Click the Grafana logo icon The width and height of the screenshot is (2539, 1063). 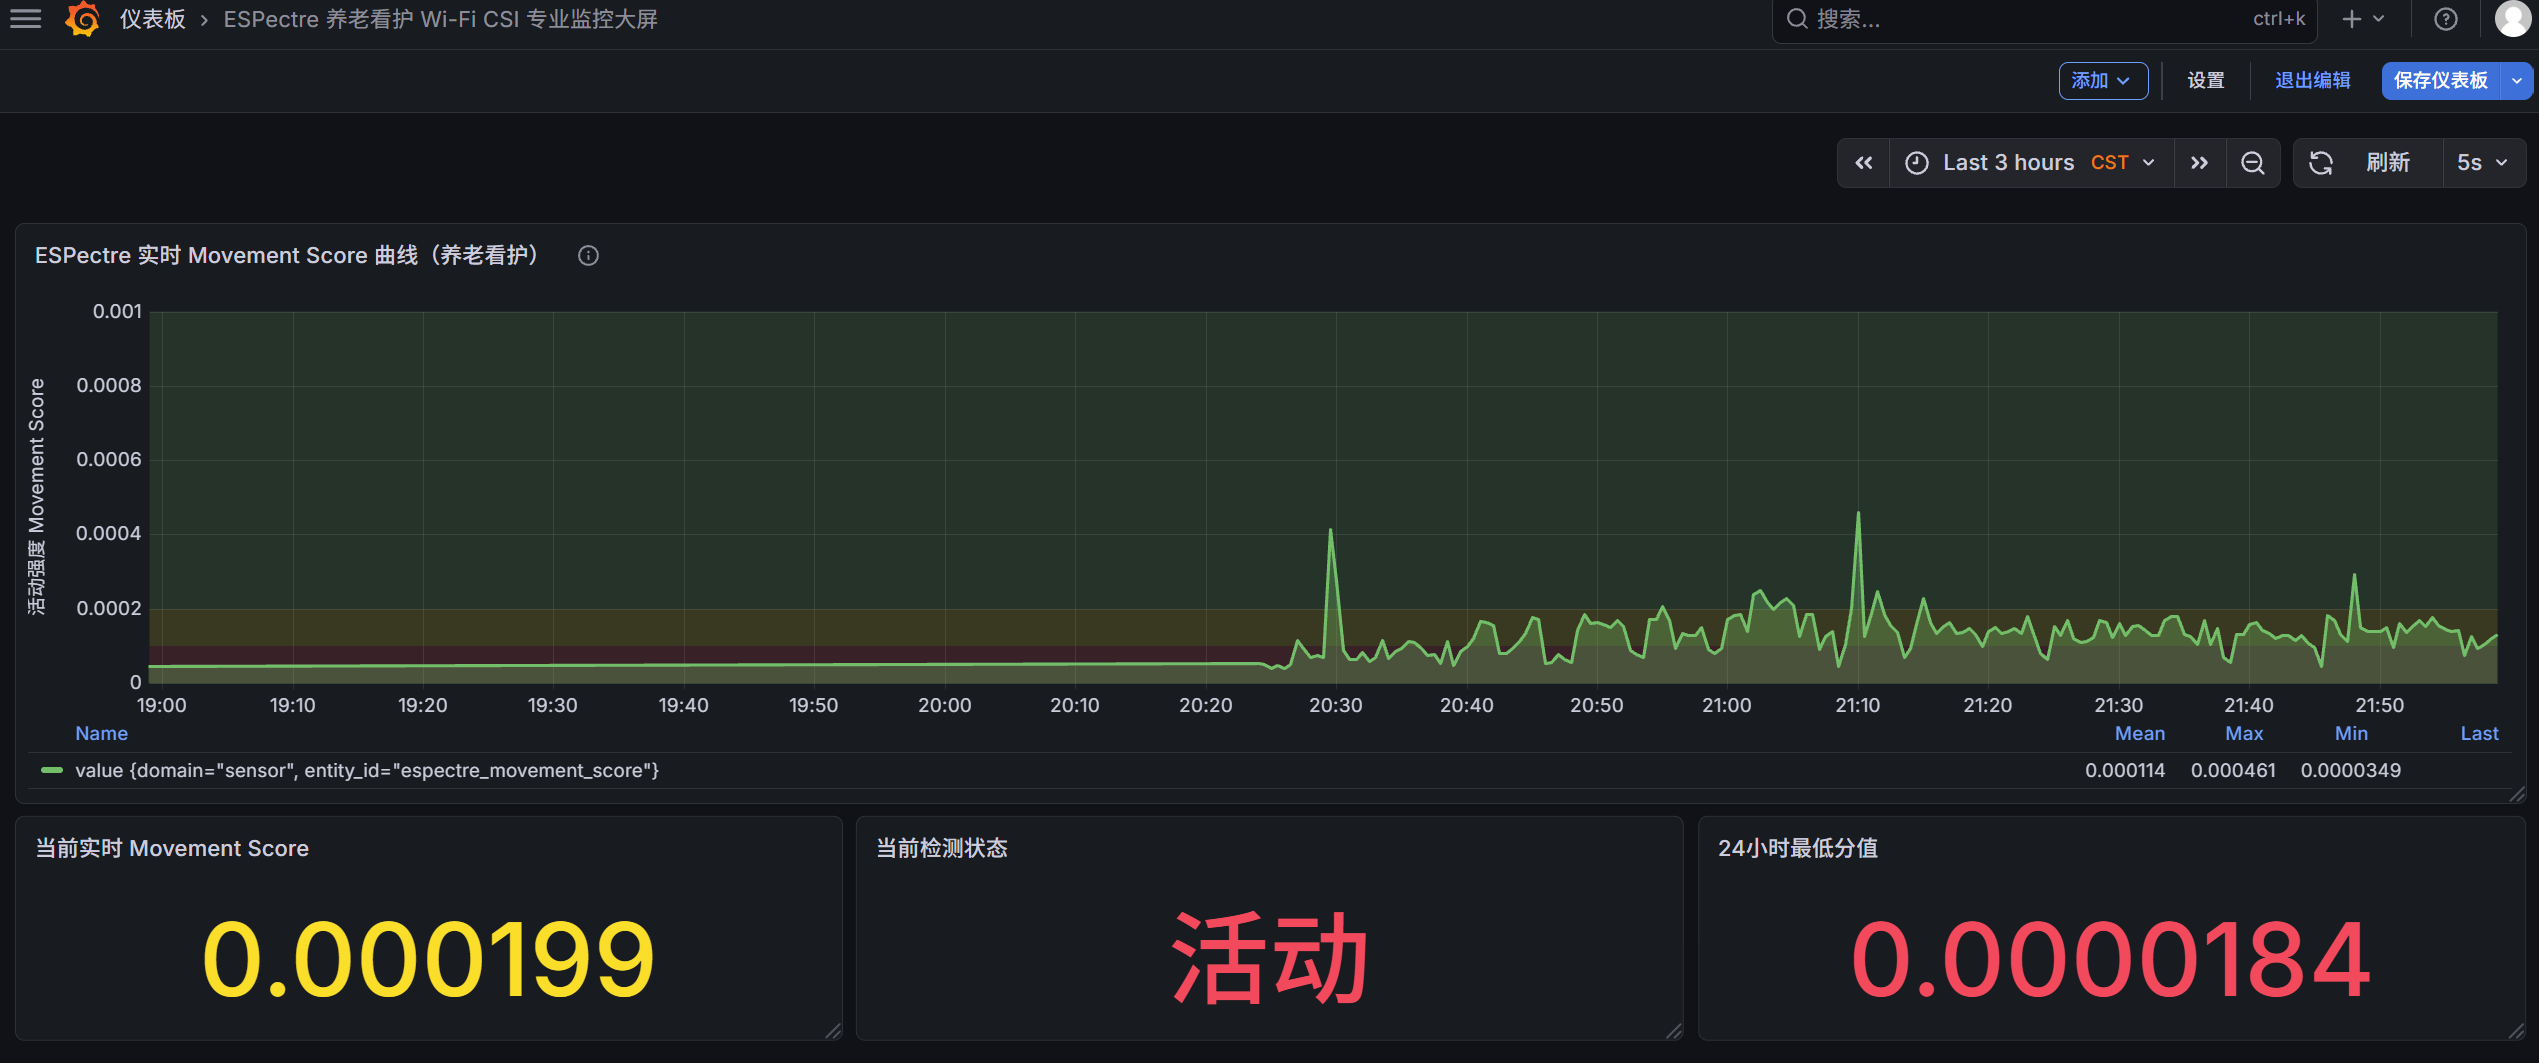pyautogui.click(x=83, y=19)
